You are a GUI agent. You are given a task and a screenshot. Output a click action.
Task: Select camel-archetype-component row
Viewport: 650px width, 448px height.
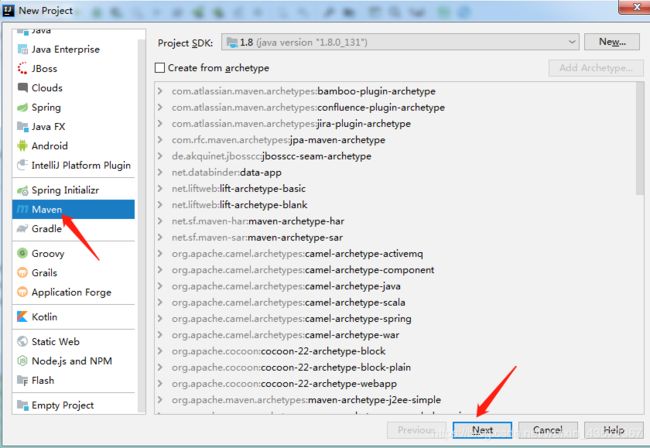(395, 270)
